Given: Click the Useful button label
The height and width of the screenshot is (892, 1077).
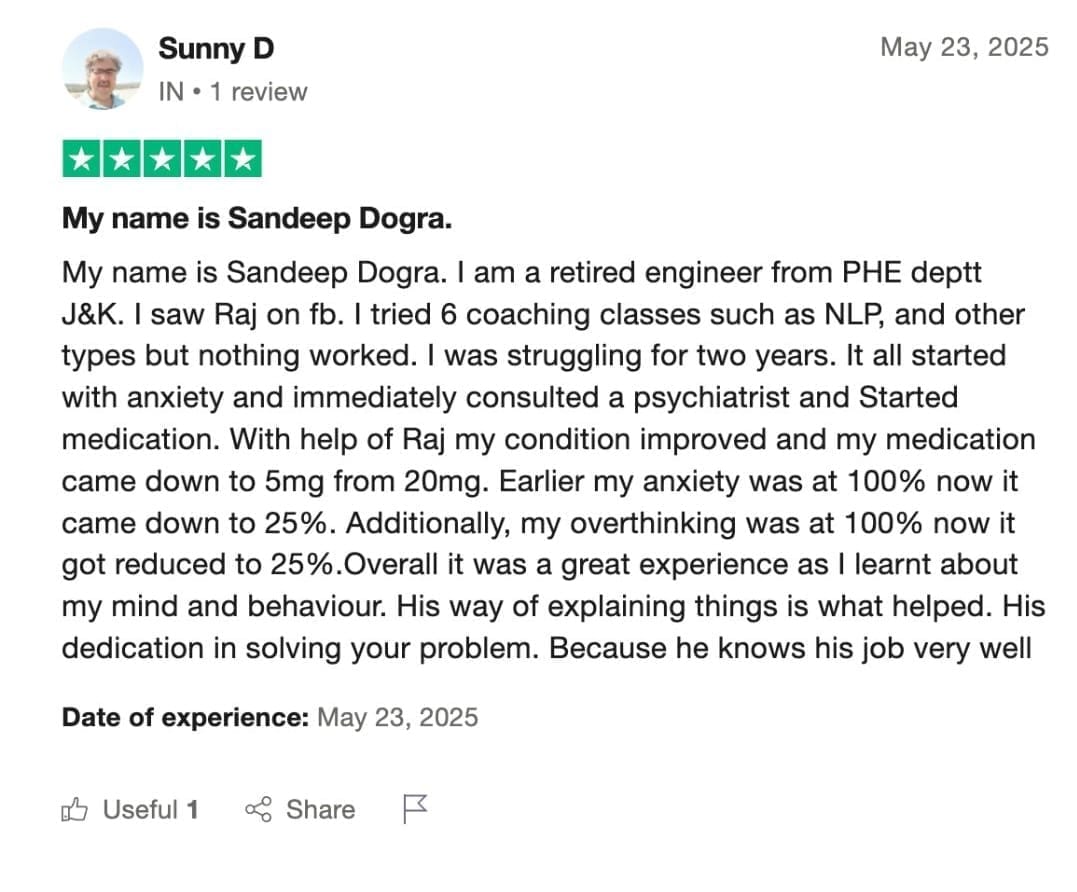Looking at the screenshot, I should (140, 810).
